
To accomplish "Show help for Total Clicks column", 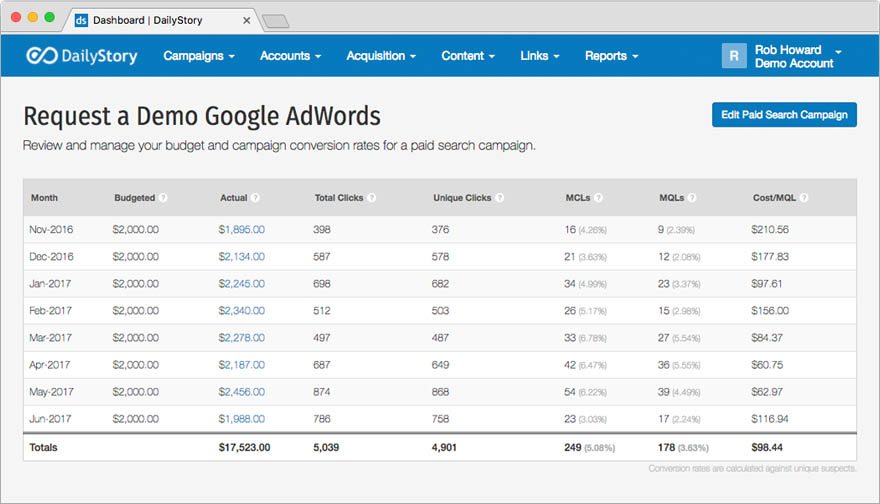I will (372, 198).
